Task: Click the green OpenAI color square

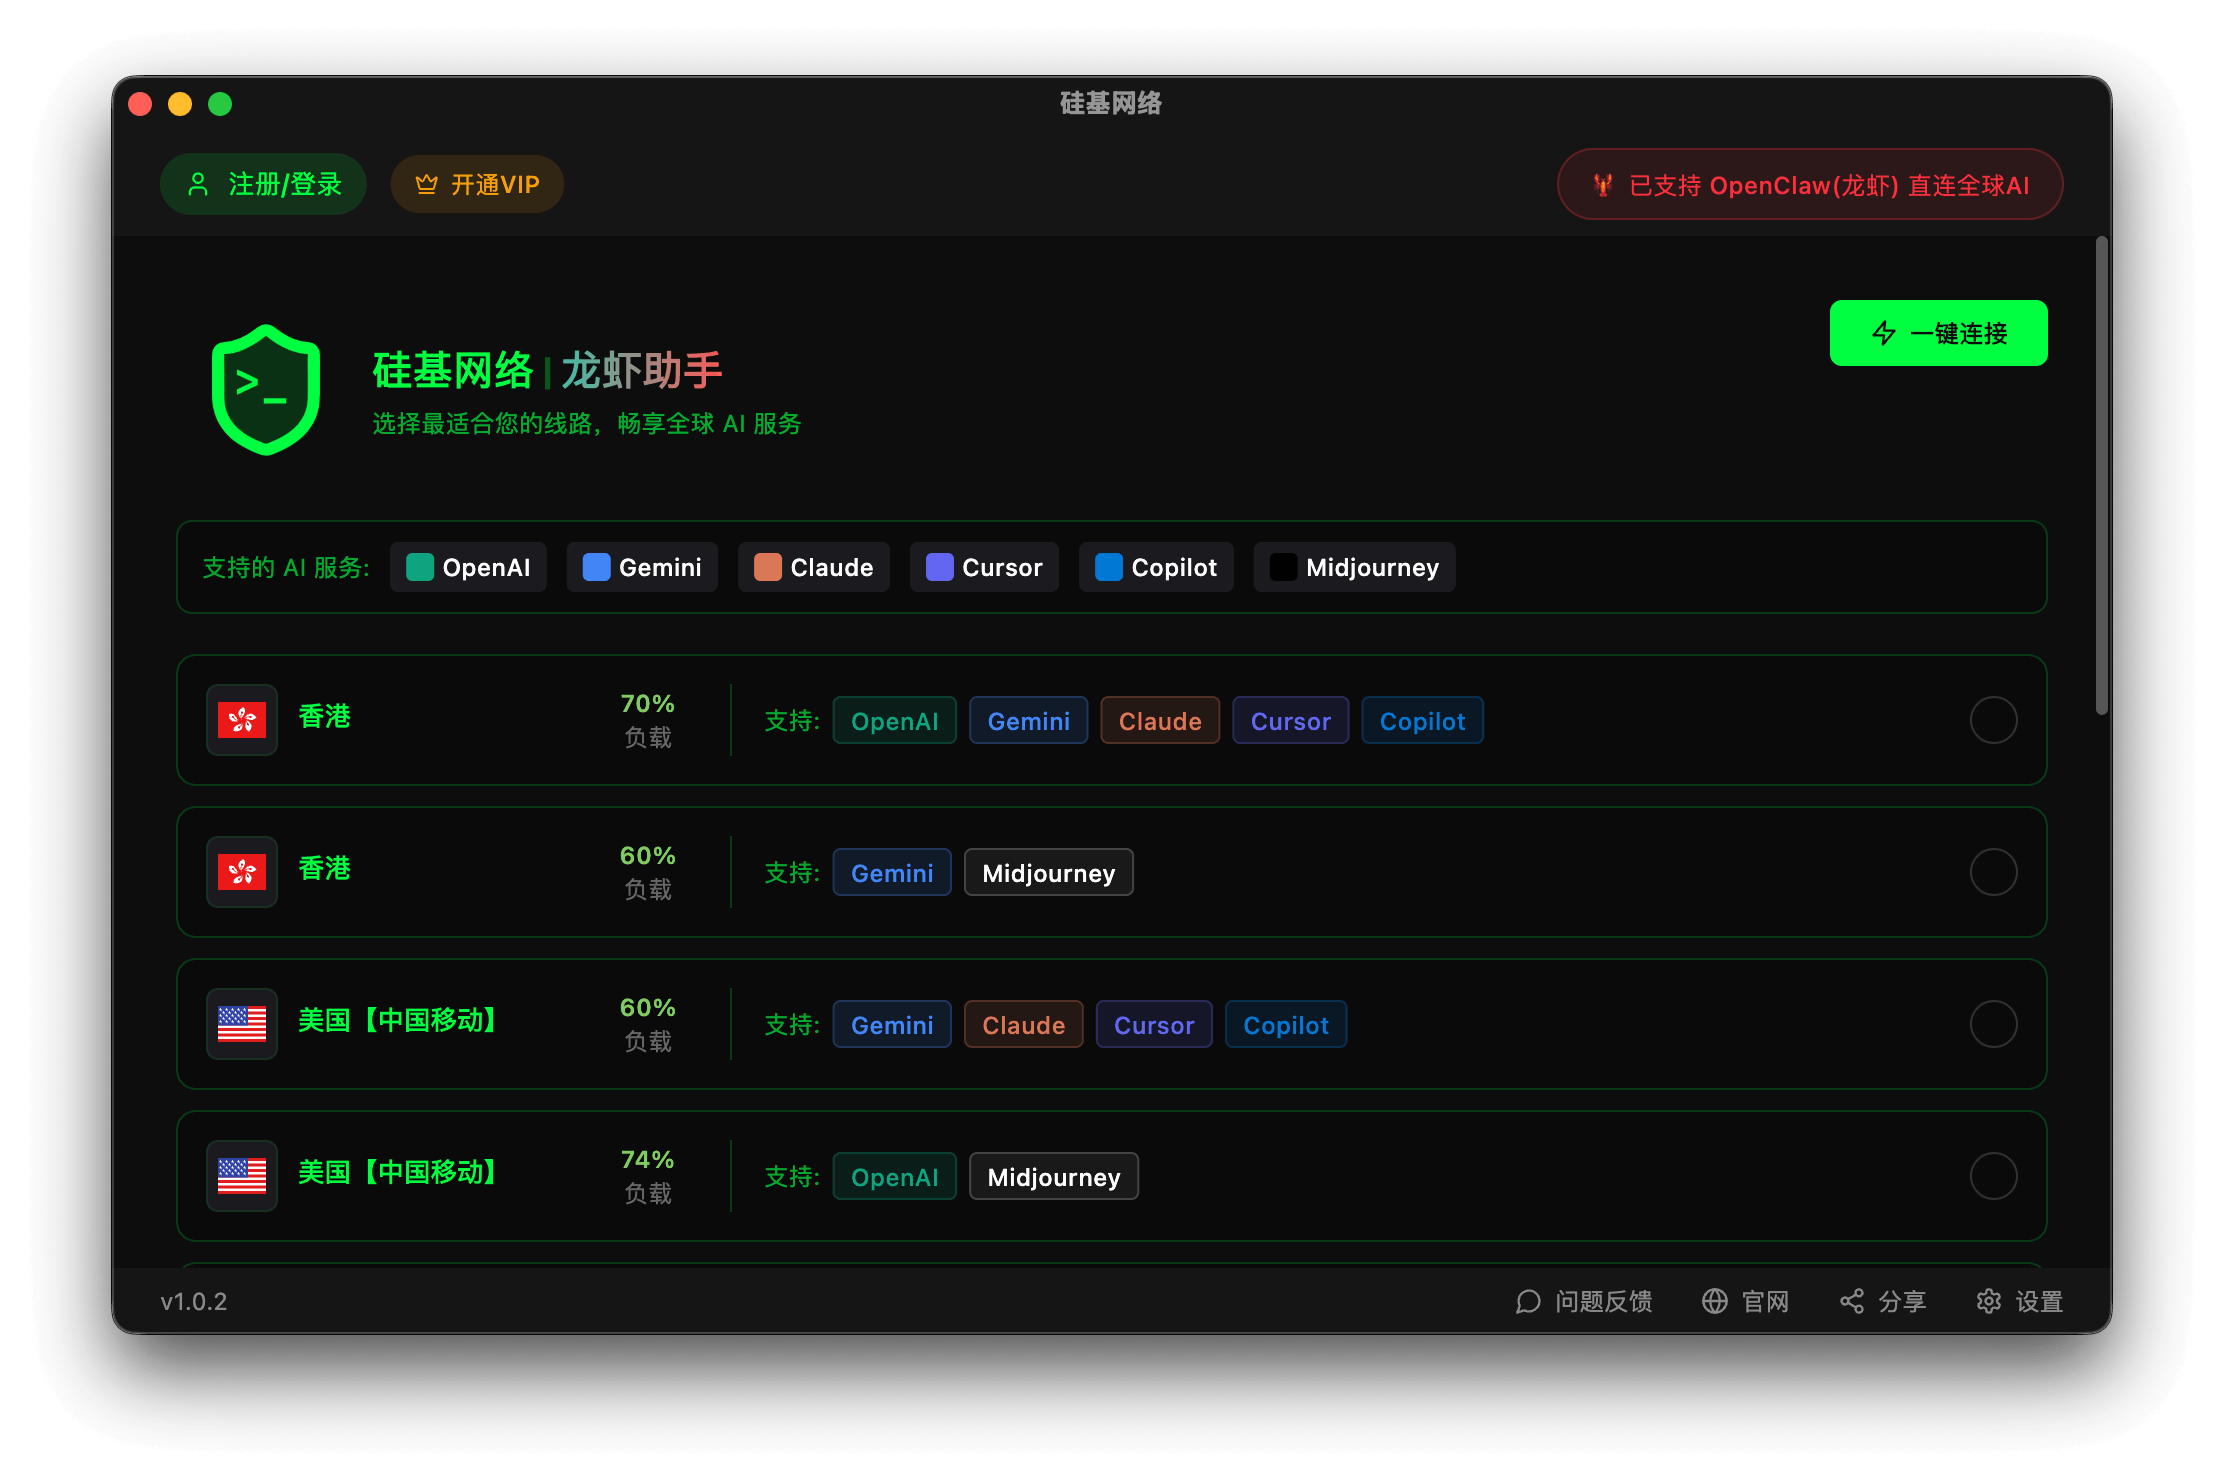Action: tap(420, 567)
